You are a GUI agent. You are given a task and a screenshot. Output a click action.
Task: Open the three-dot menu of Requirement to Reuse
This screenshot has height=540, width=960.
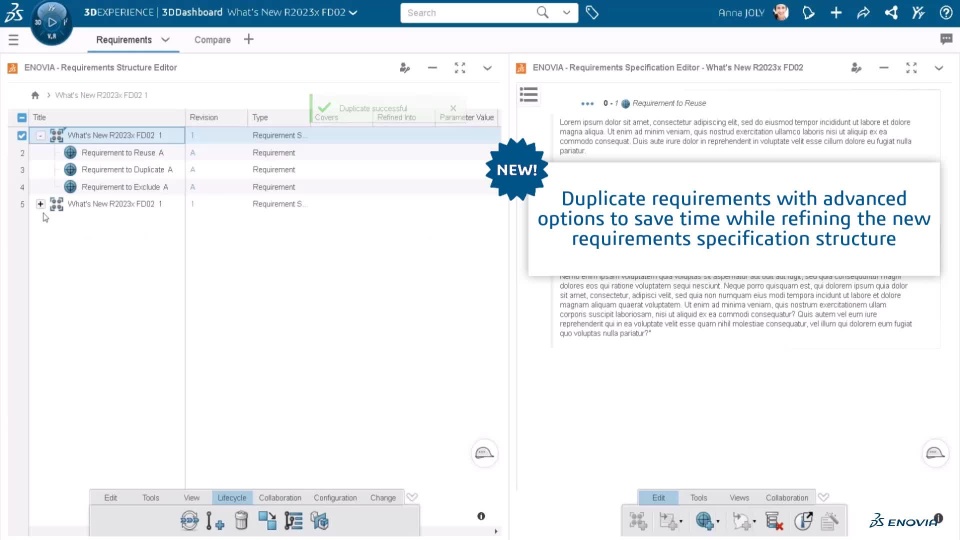point(587,103)
